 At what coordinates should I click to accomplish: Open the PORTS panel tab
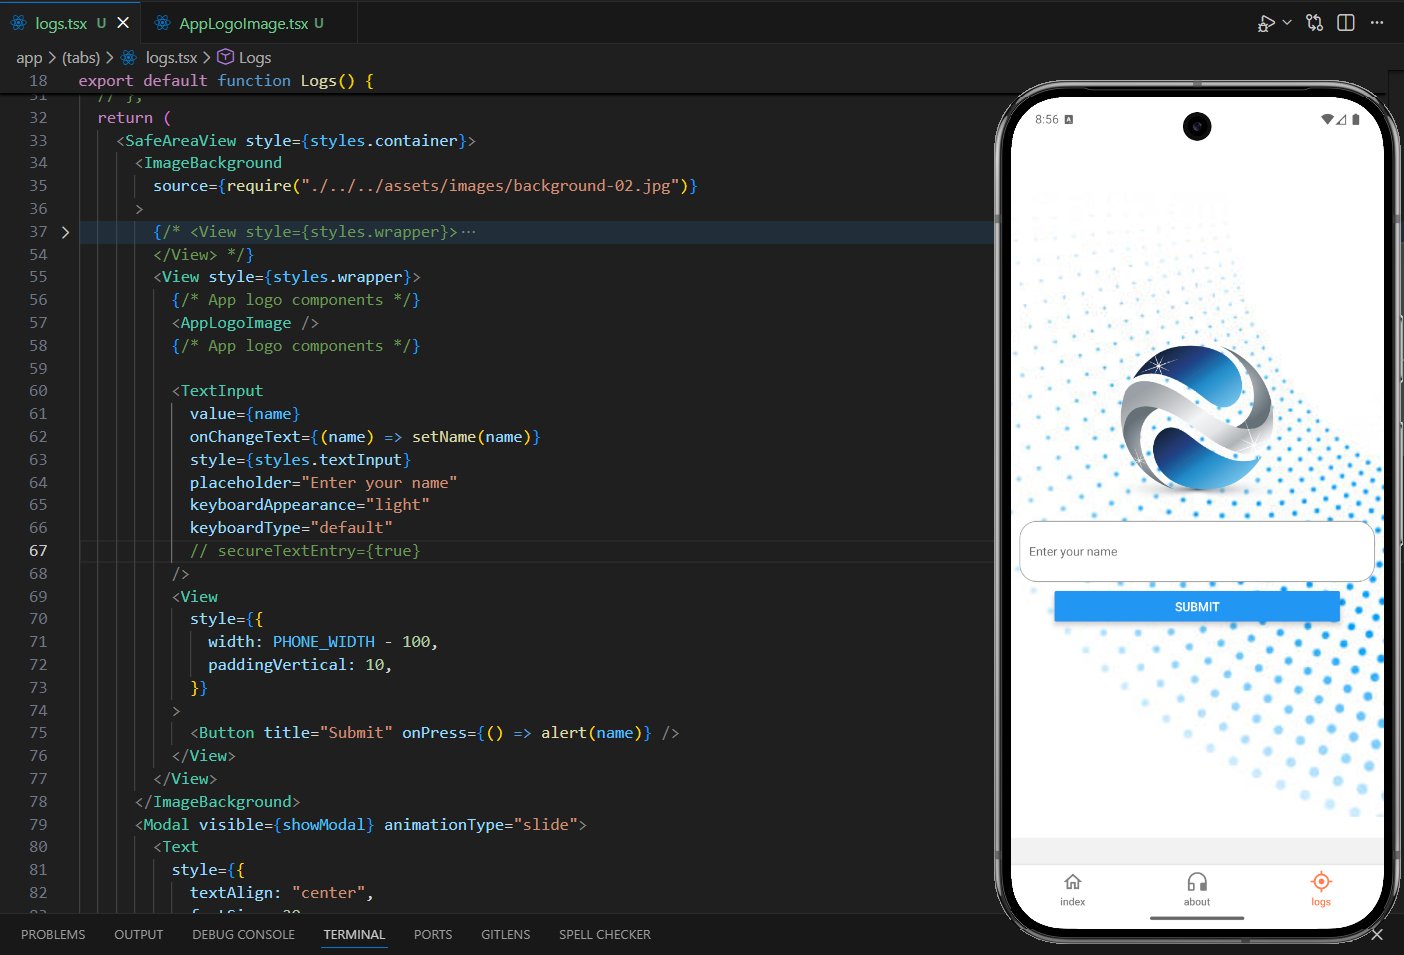(x=433, y=934)
